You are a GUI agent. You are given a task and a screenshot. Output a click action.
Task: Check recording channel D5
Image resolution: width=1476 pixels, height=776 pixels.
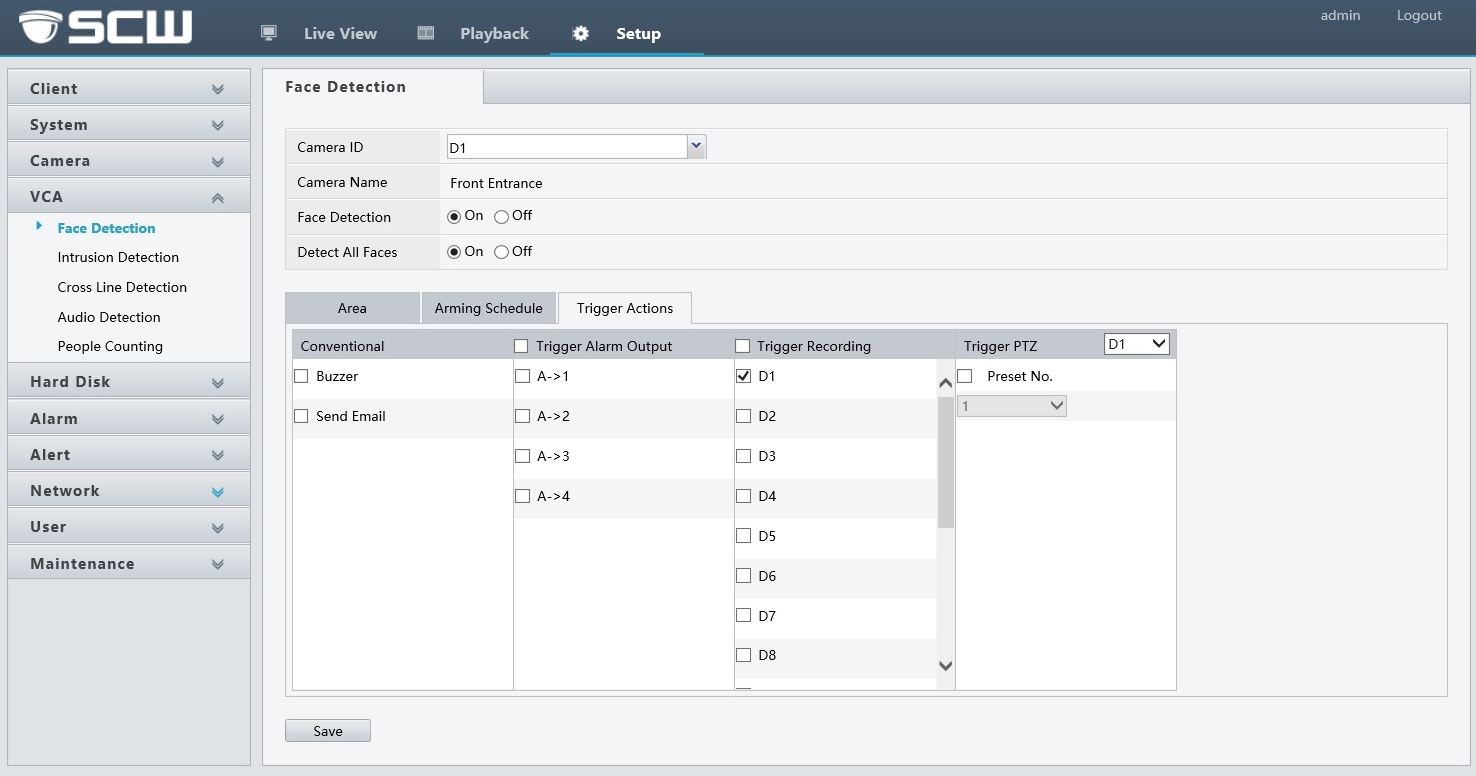pos(743,536)
